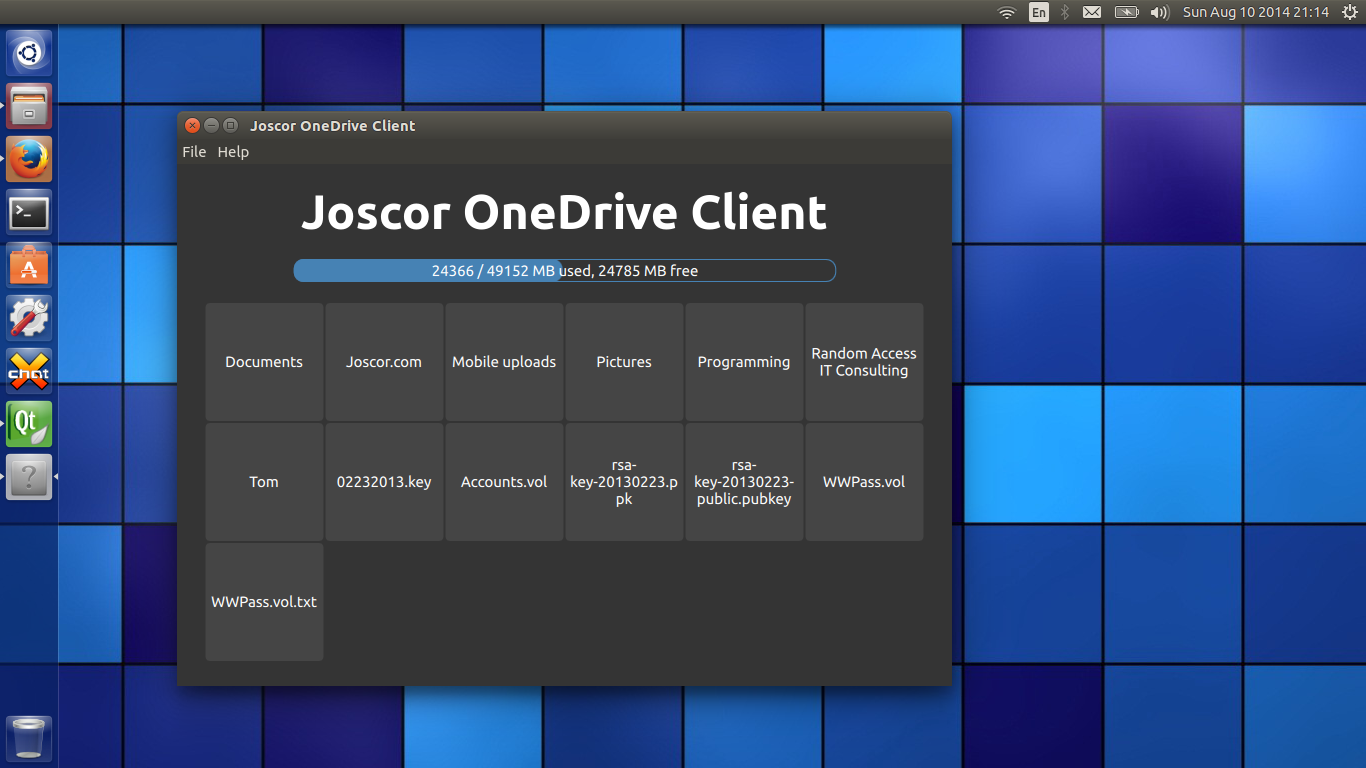The height and width of the screenshot is (768, 1366).
Task: Open the Random Access IT Consulting folder
Action: [863, 361]
